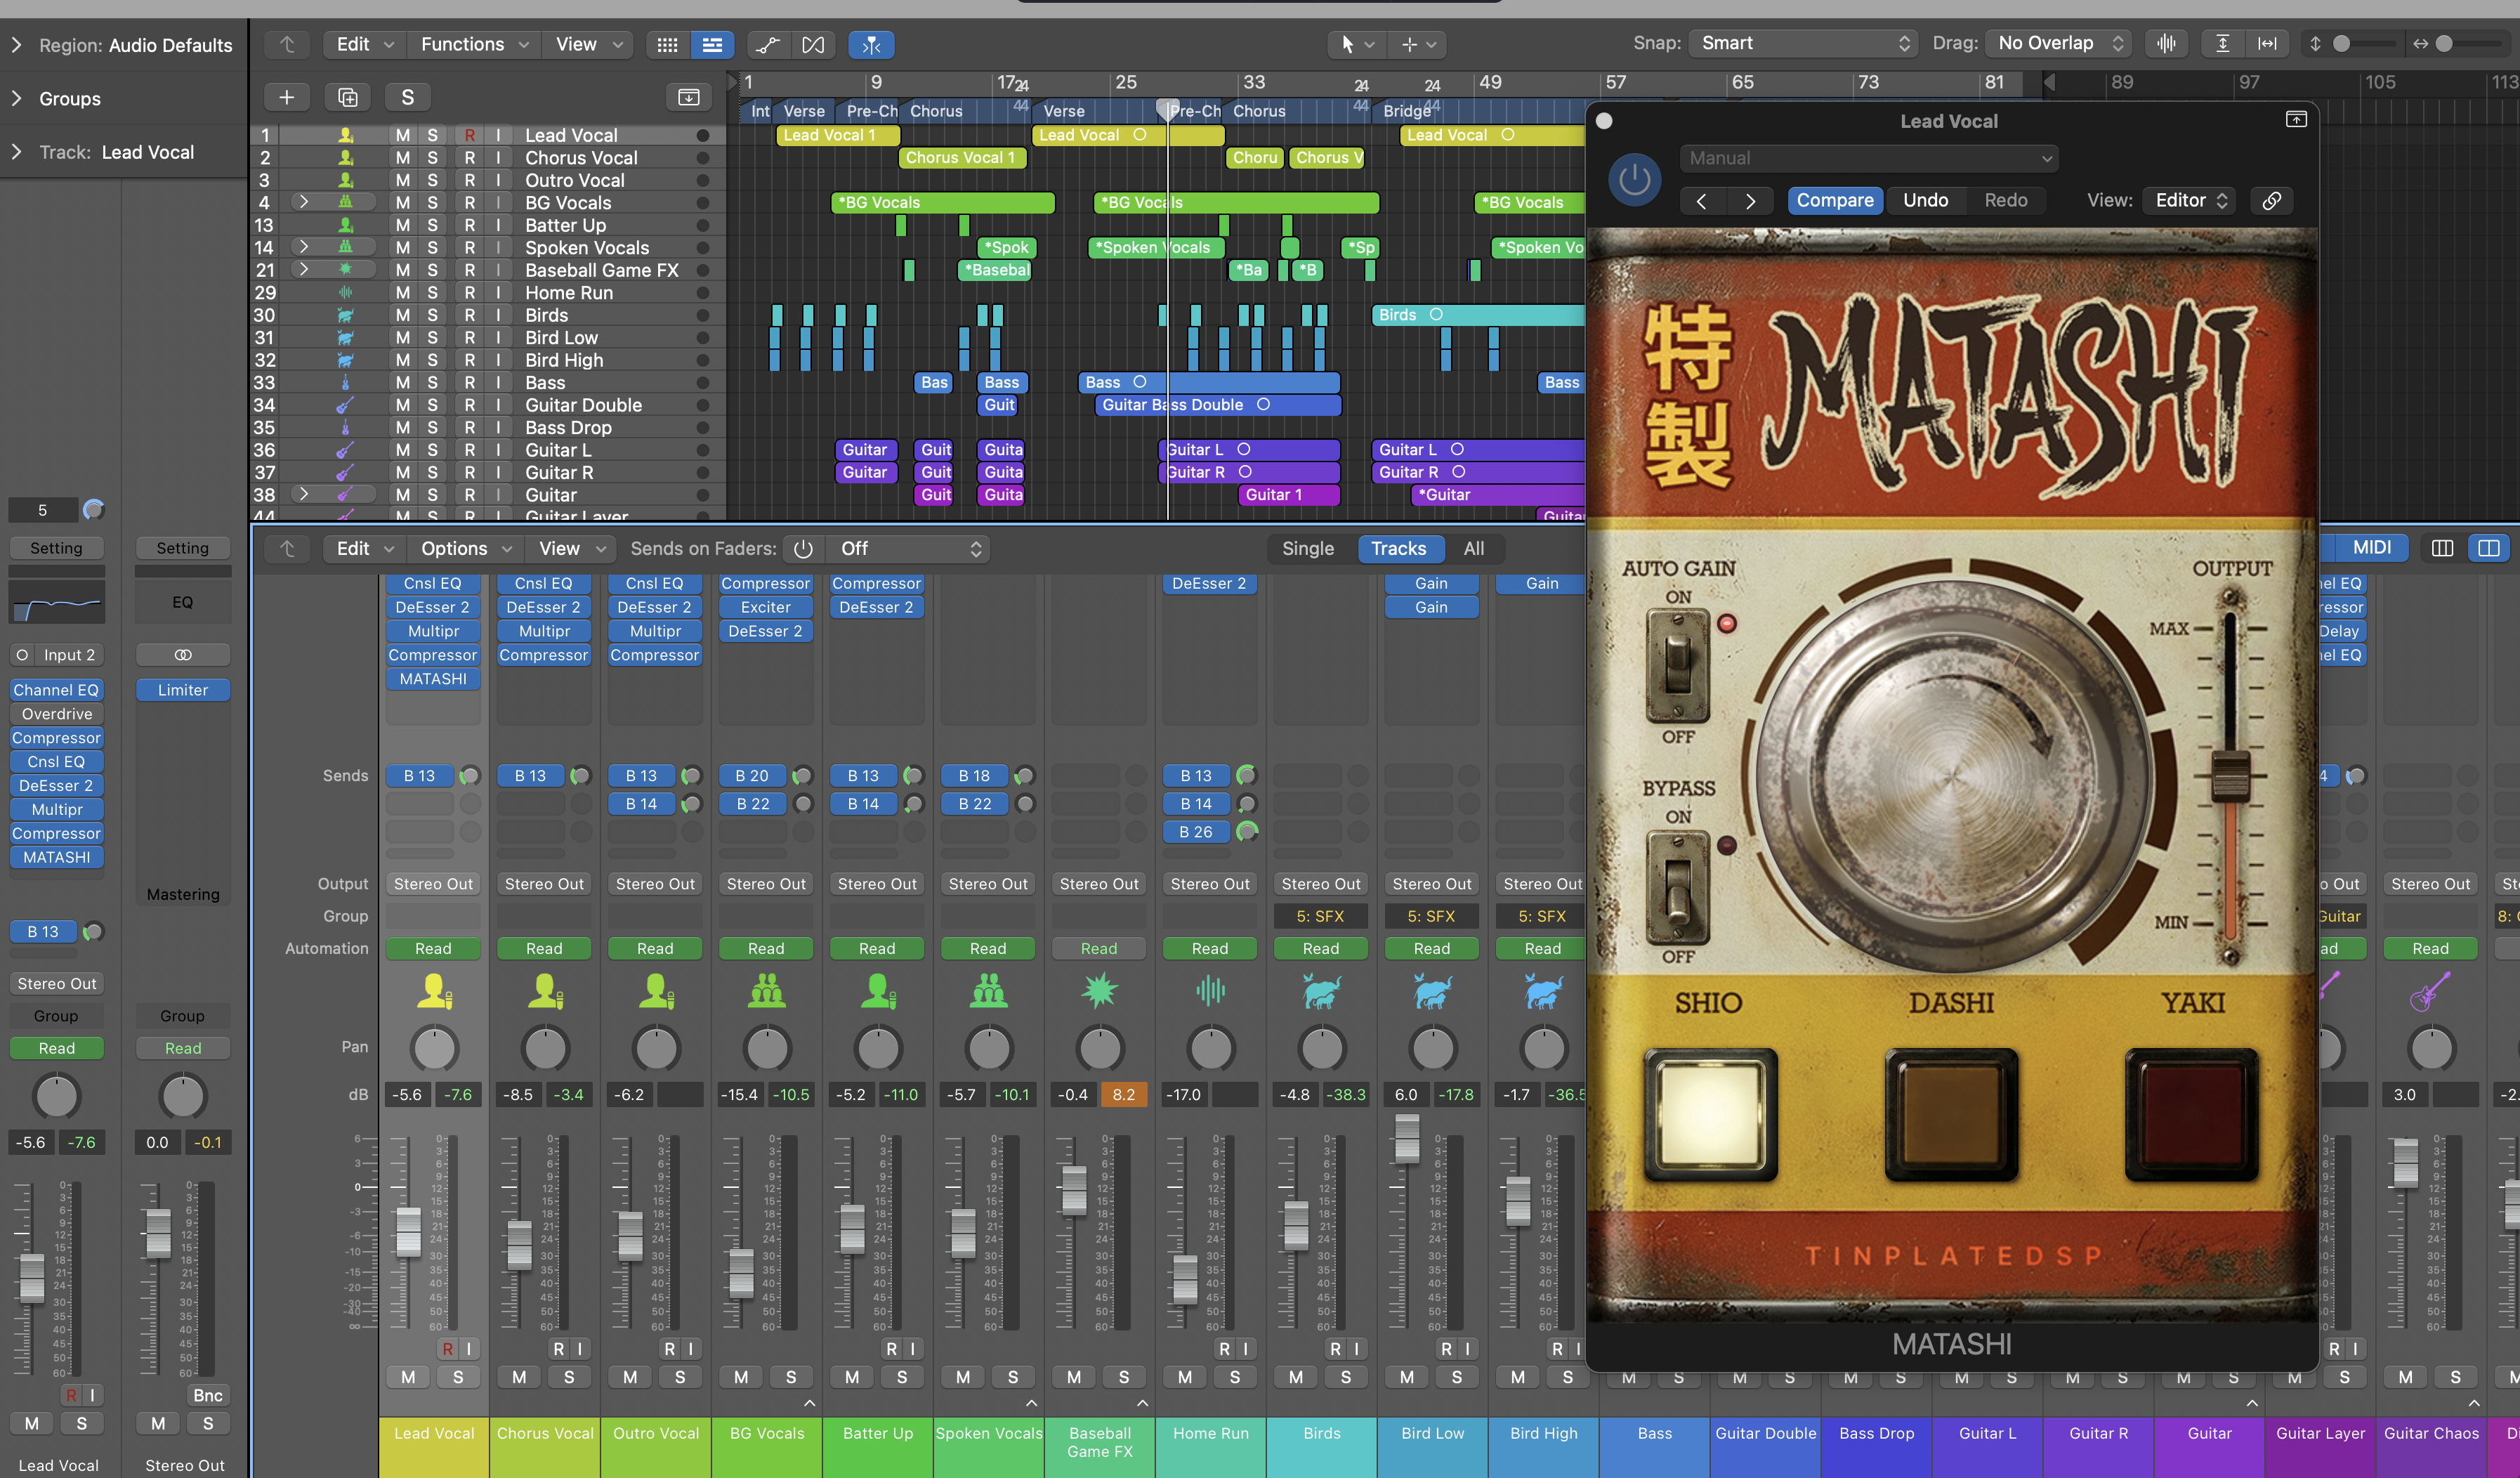Click the Lead Vocal track icon in track list

(x=345, y=135)
